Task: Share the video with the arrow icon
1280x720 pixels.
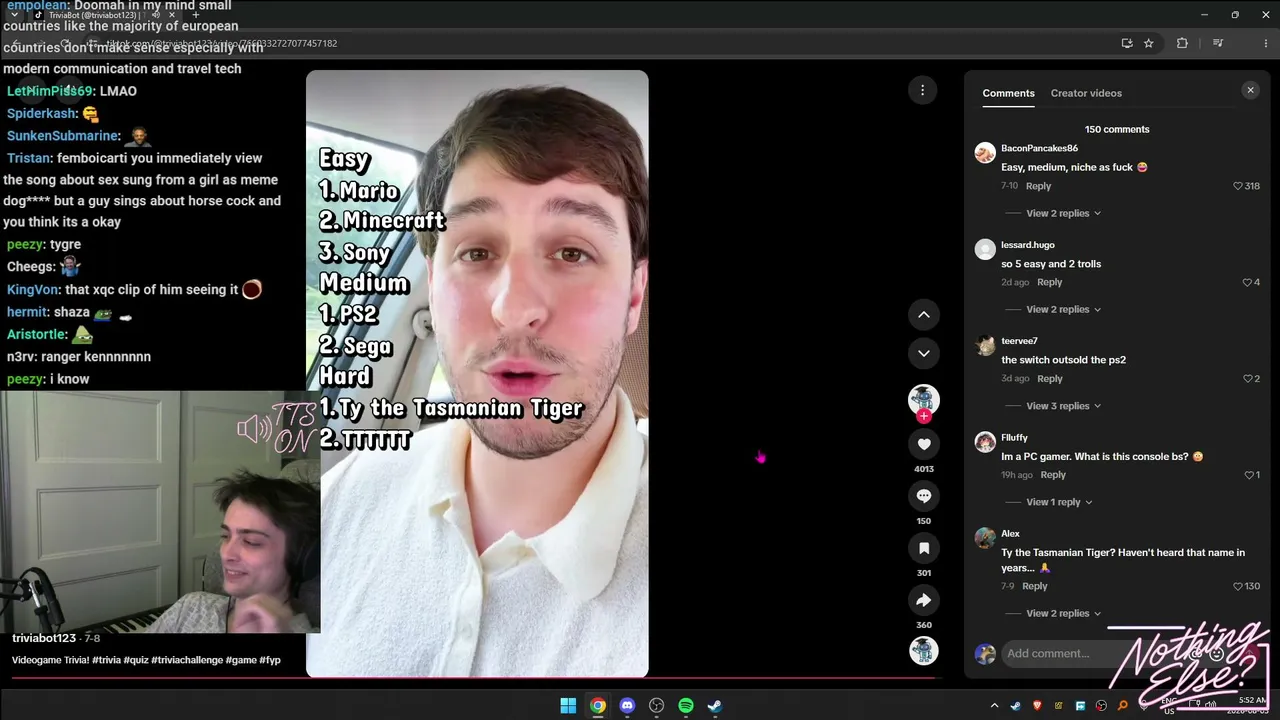Action: 924,600
